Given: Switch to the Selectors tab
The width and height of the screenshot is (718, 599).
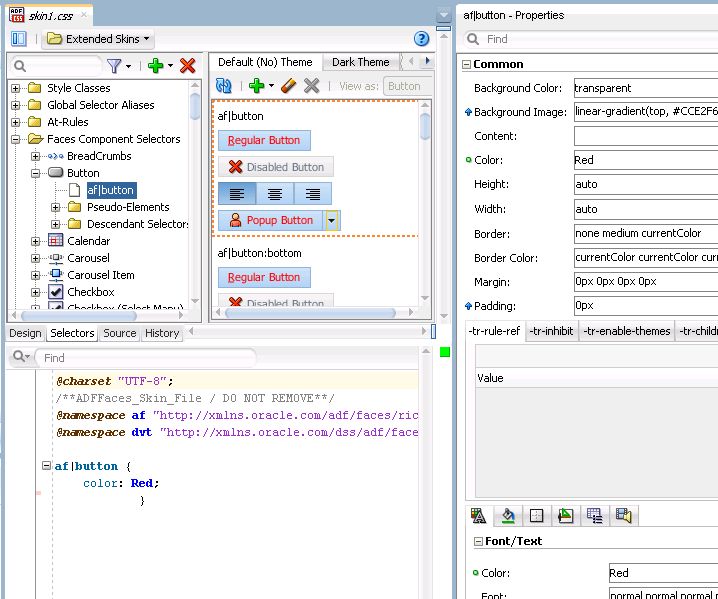Looking at the screenshot, I should tap(72, 333).
